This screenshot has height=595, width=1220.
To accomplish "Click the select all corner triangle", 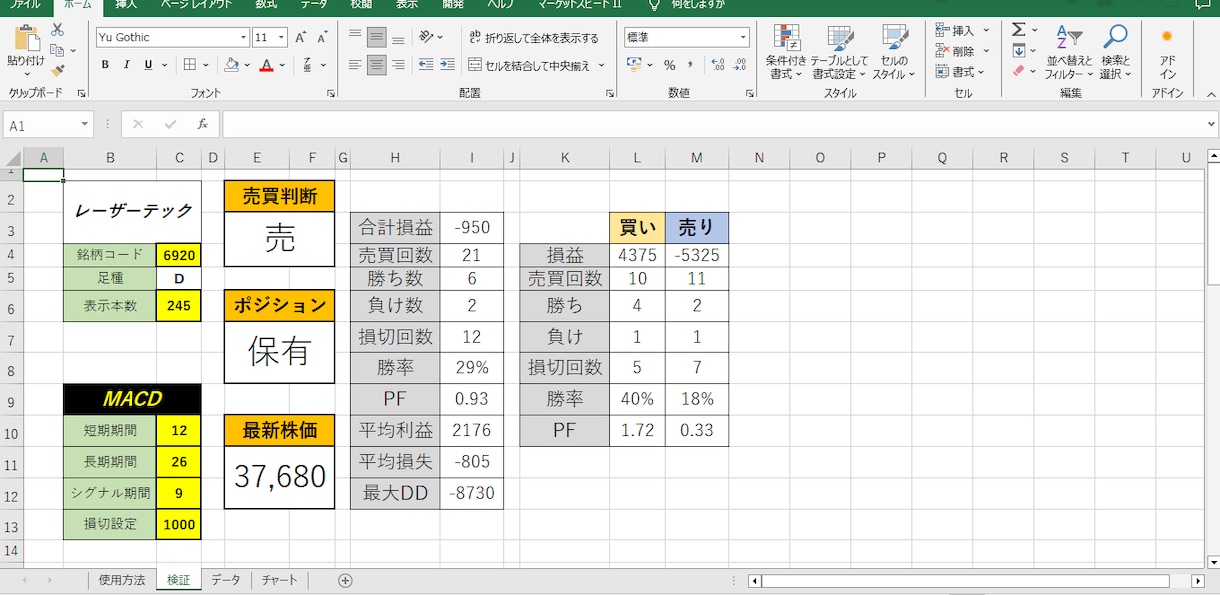I will pyautogui.click(x=11, y=158).
